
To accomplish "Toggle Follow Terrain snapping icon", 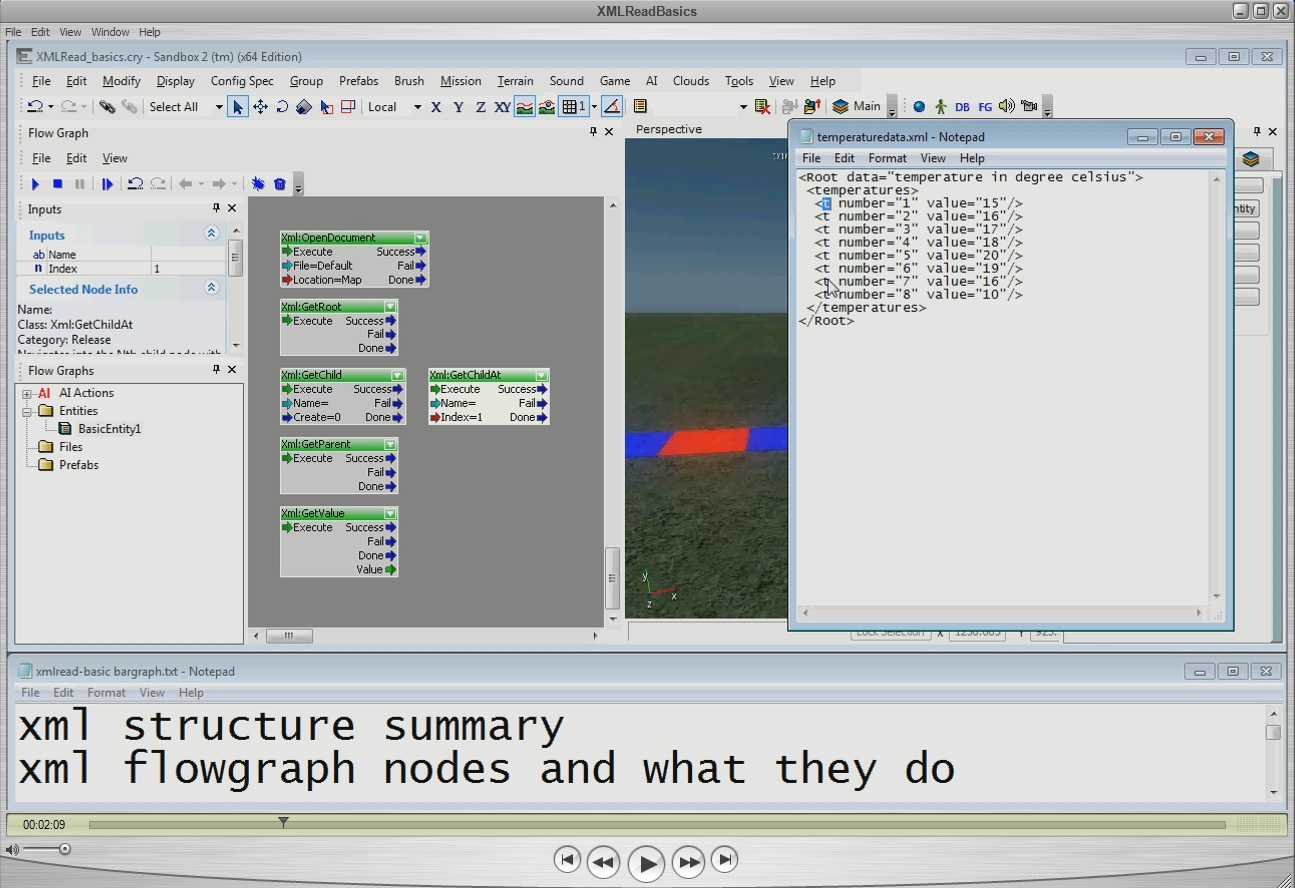I will pyautogui.click(x=524, y=107).
